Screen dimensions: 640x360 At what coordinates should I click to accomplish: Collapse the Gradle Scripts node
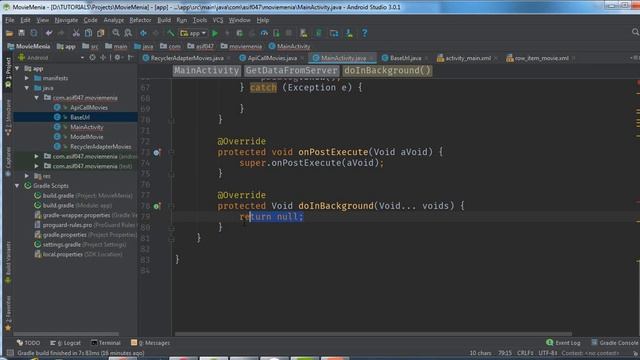(17, 186)
